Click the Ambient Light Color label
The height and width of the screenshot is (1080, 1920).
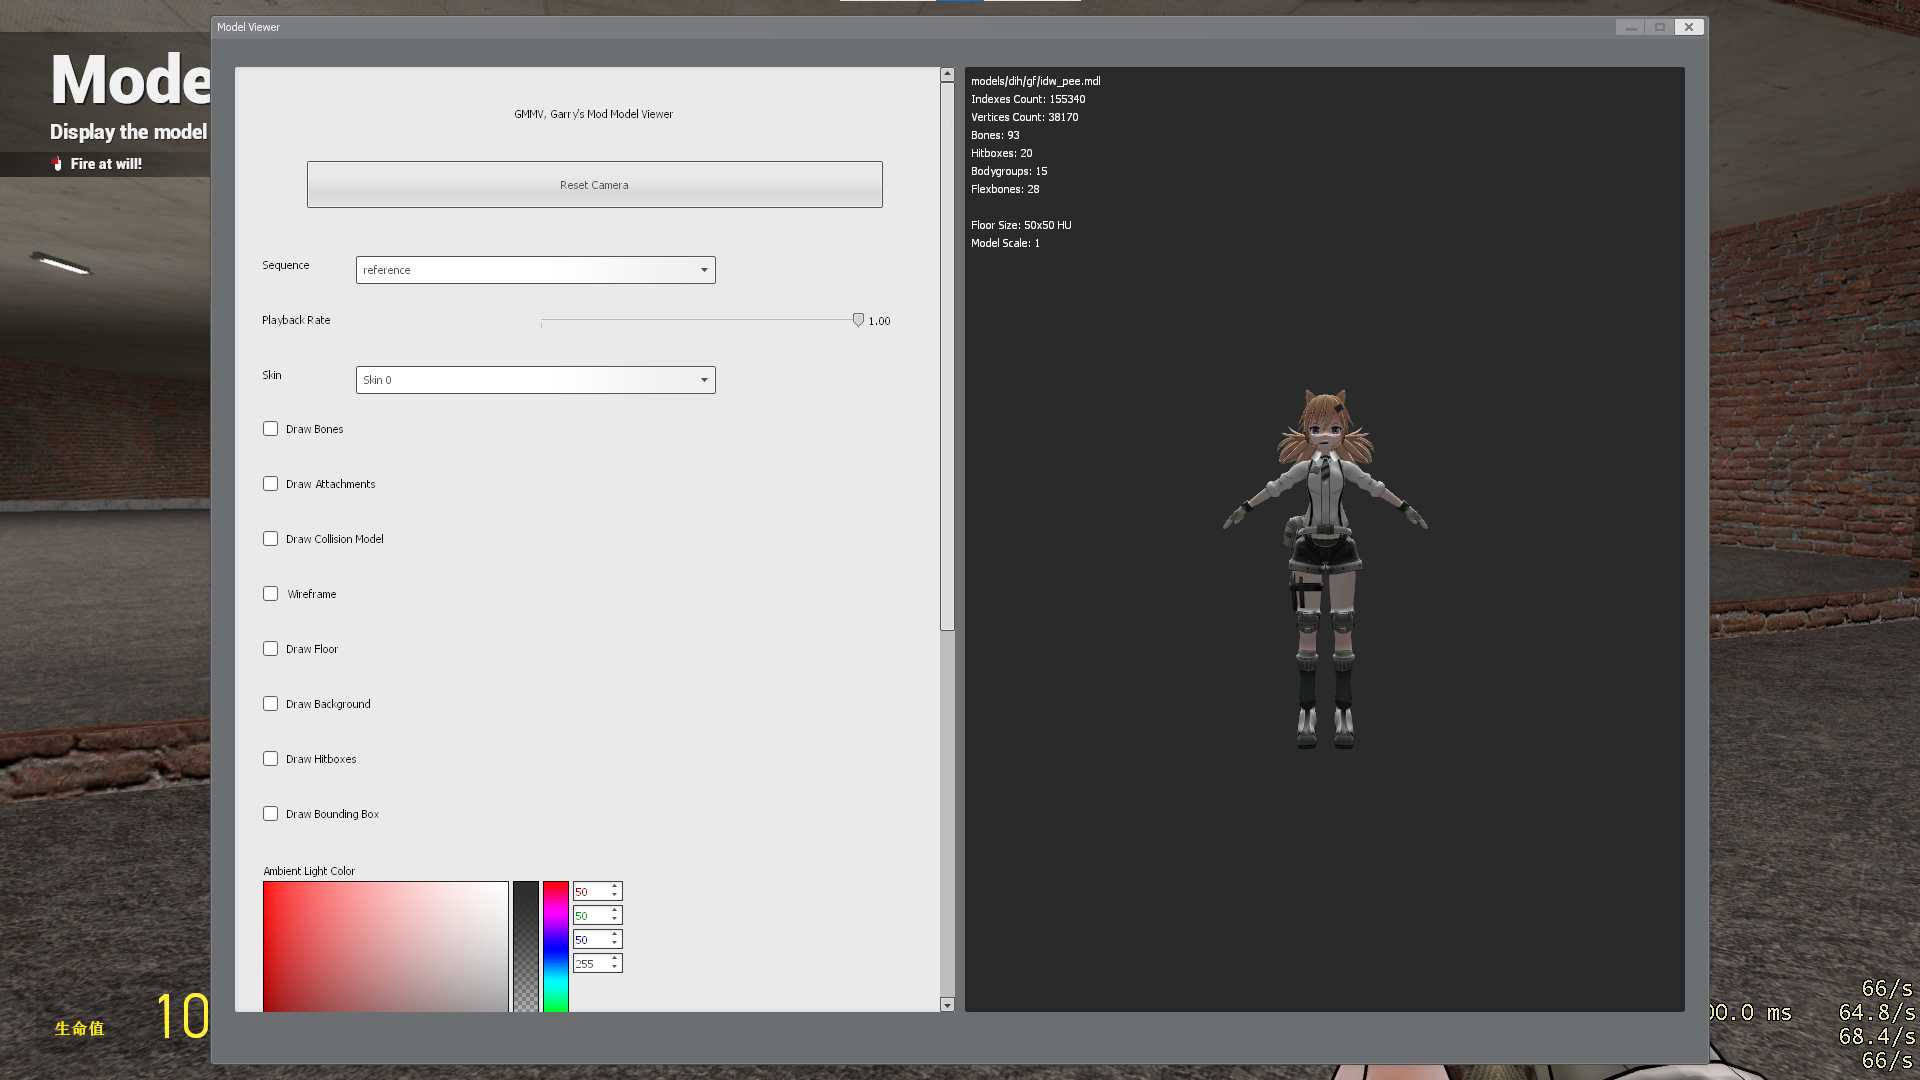click(309, 871)
